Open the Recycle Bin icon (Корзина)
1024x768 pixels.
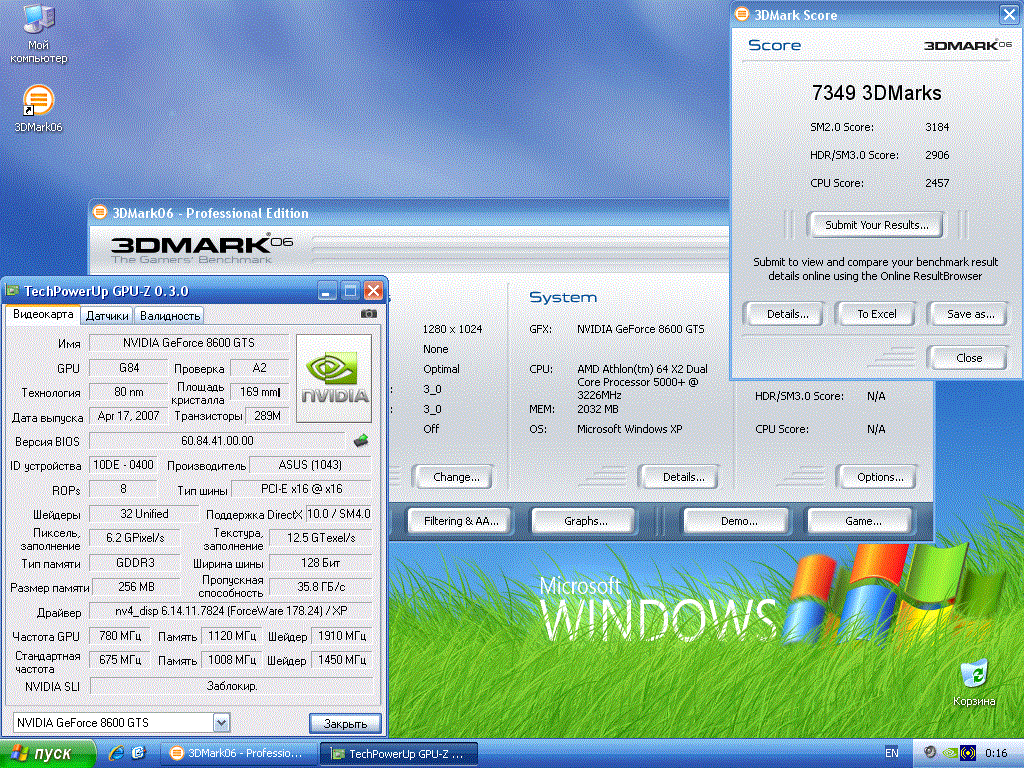click(974, 682)
